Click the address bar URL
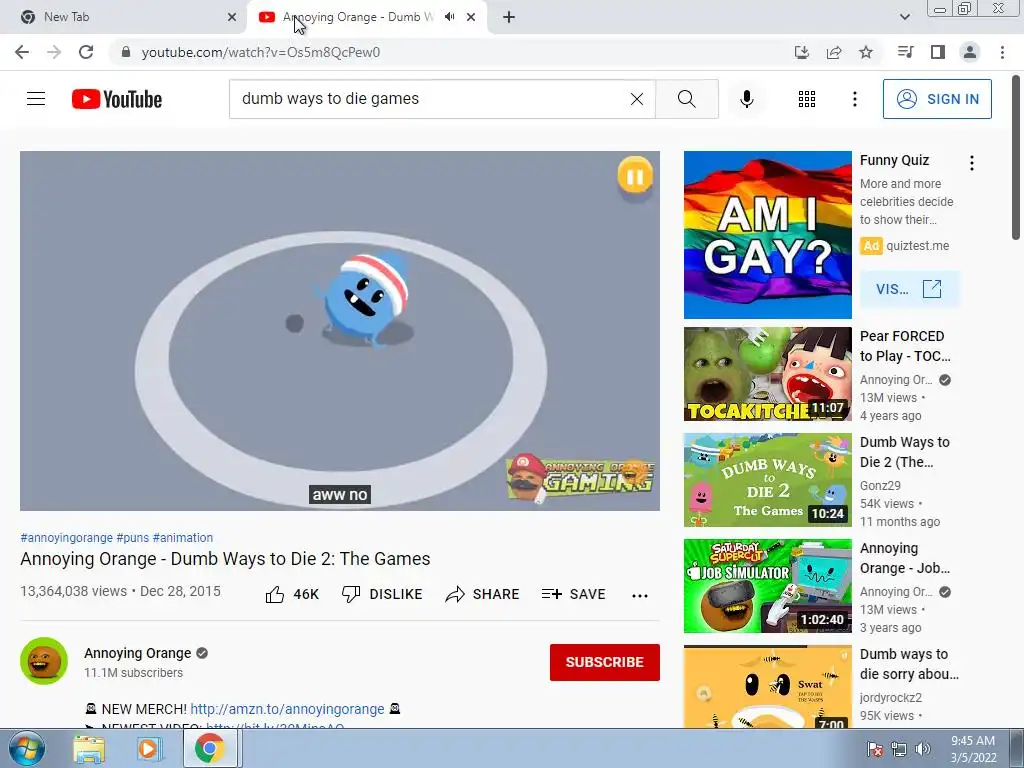The height and width of the screenshot is (768, 1024). (x=261, y=52)
